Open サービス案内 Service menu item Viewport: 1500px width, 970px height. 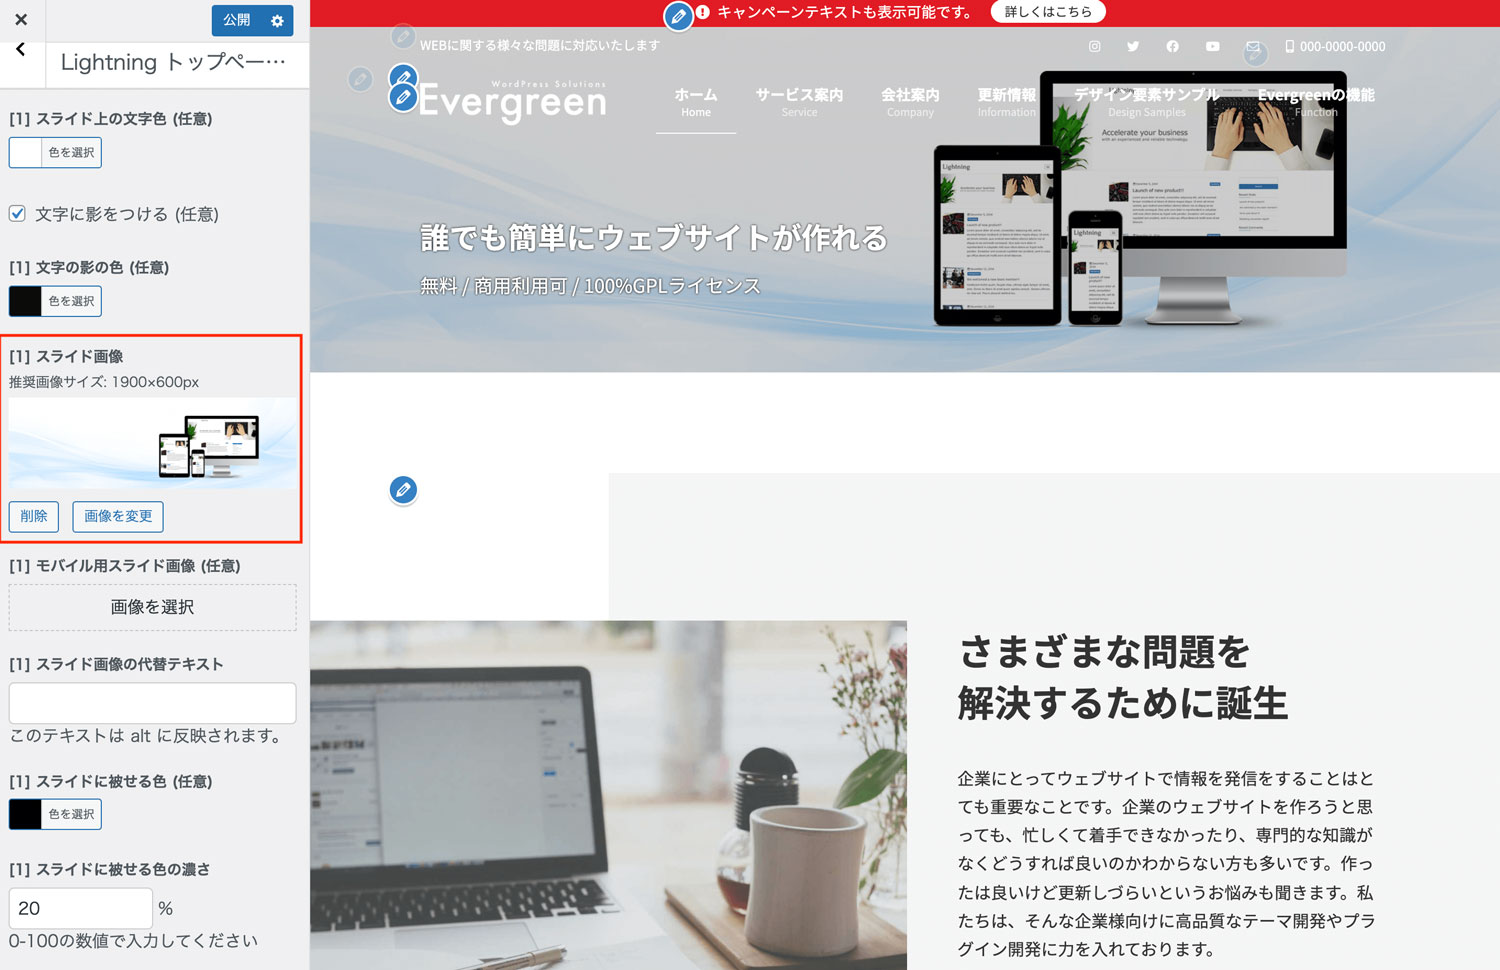tap(799, 102)
